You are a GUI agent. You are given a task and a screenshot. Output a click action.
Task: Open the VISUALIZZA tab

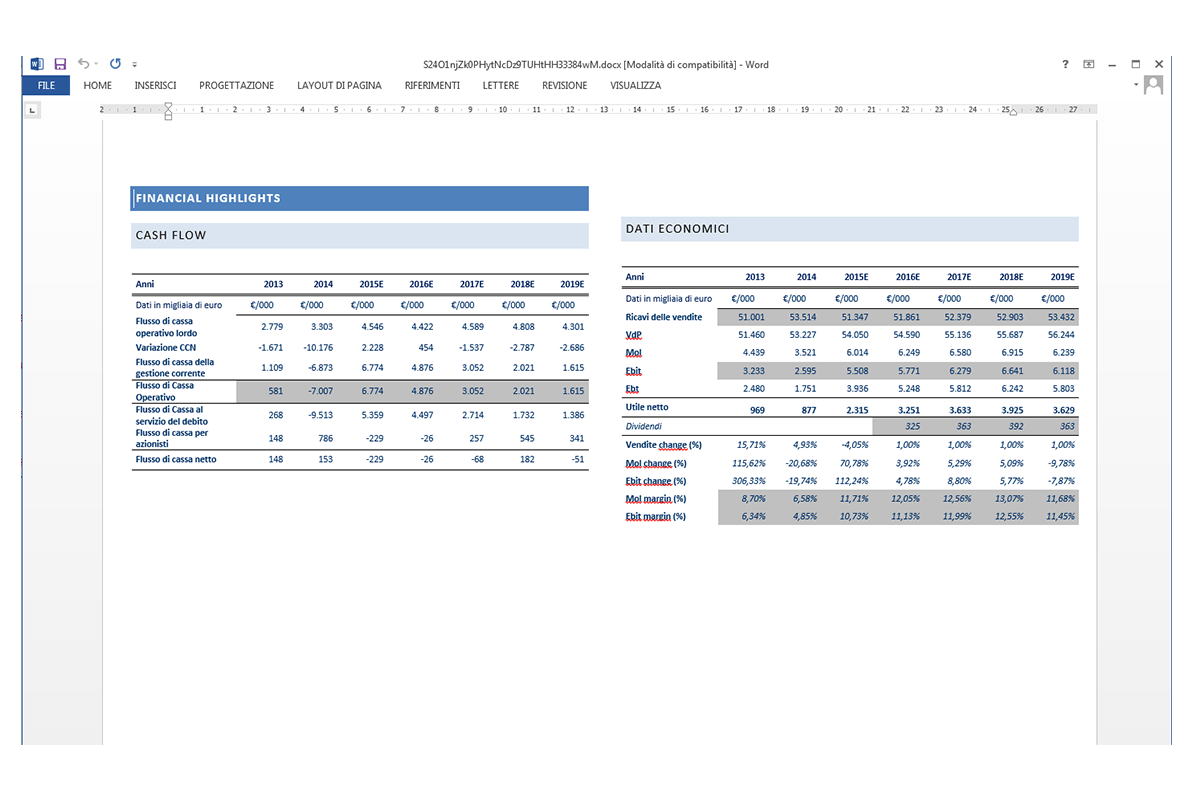coord(635,85)
